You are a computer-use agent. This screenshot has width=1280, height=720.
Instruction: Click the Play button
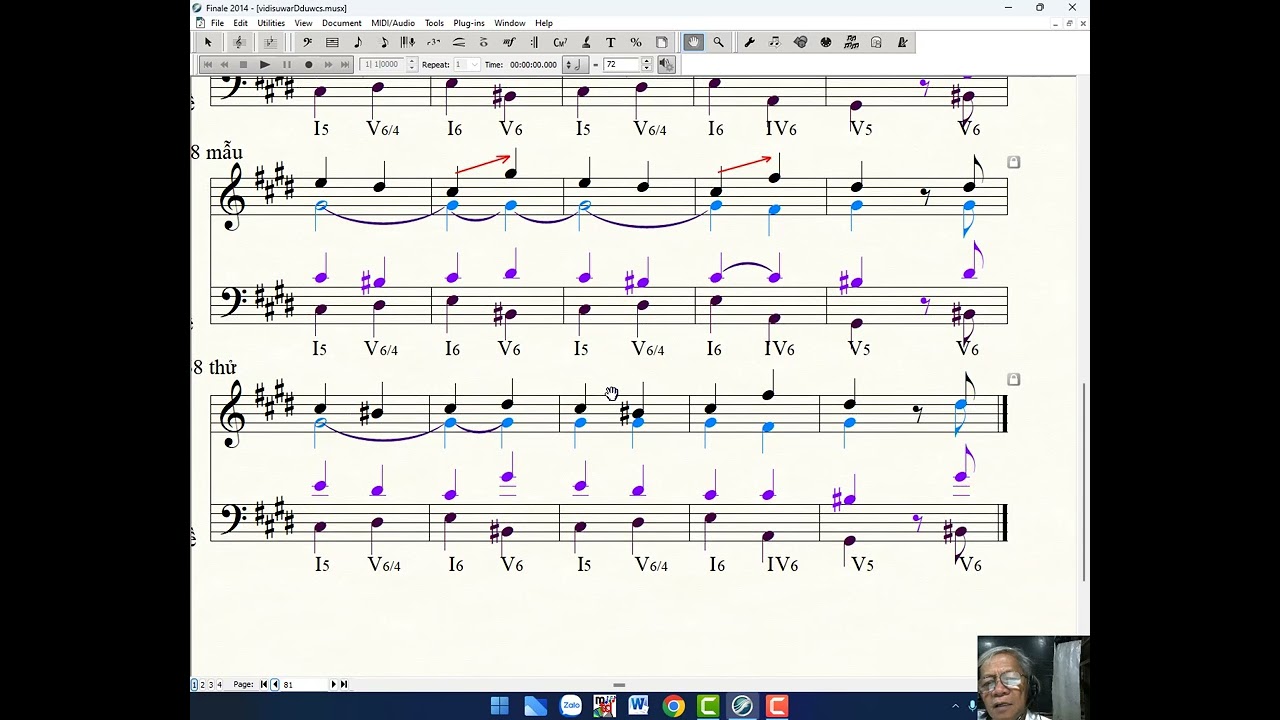[x=264, y=64]
